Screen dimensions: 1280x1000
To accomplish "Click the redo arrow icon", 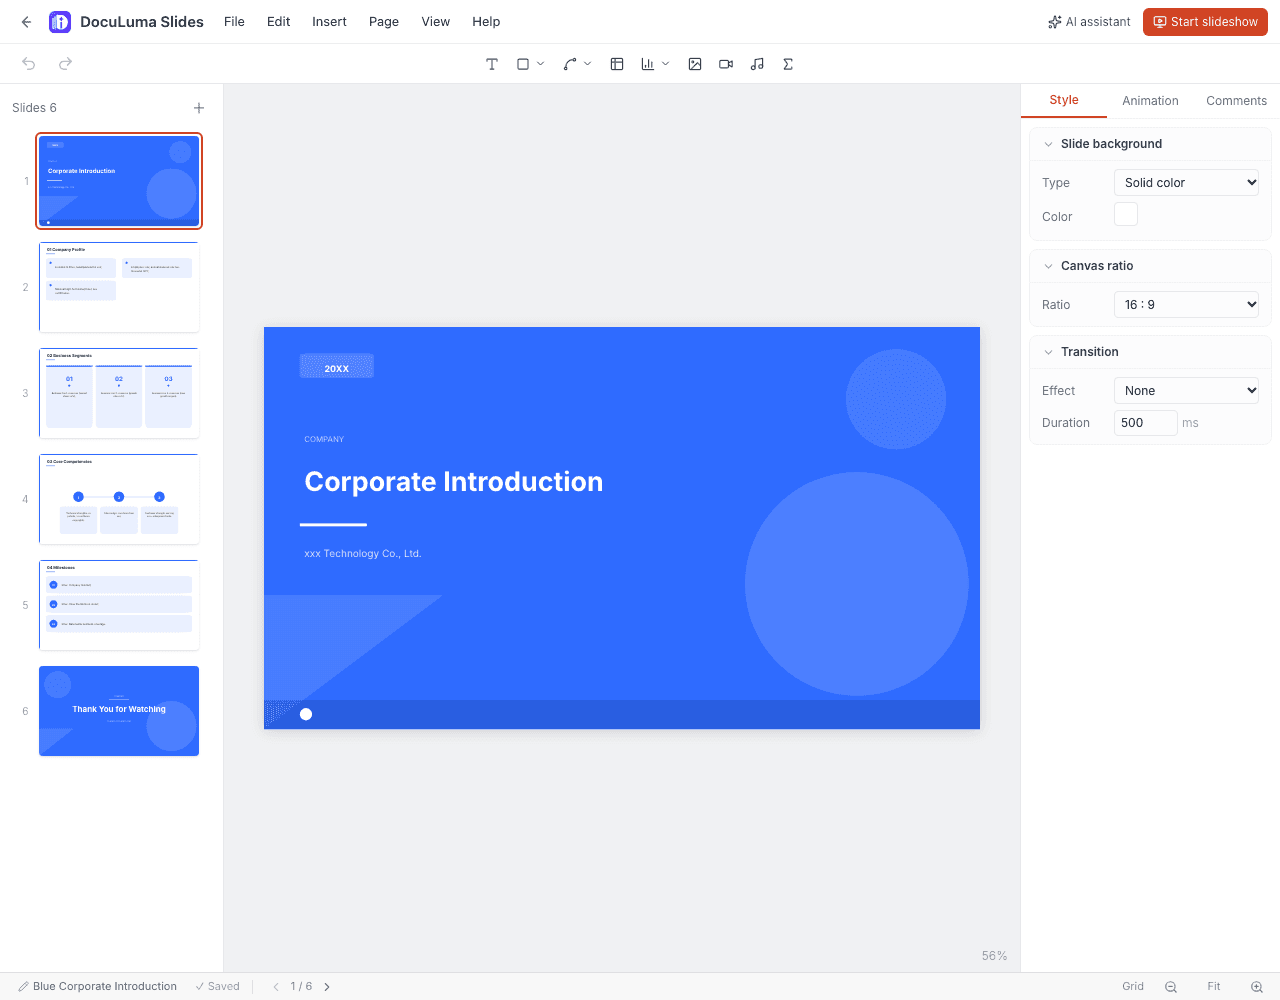I will [x=65, y=64].
